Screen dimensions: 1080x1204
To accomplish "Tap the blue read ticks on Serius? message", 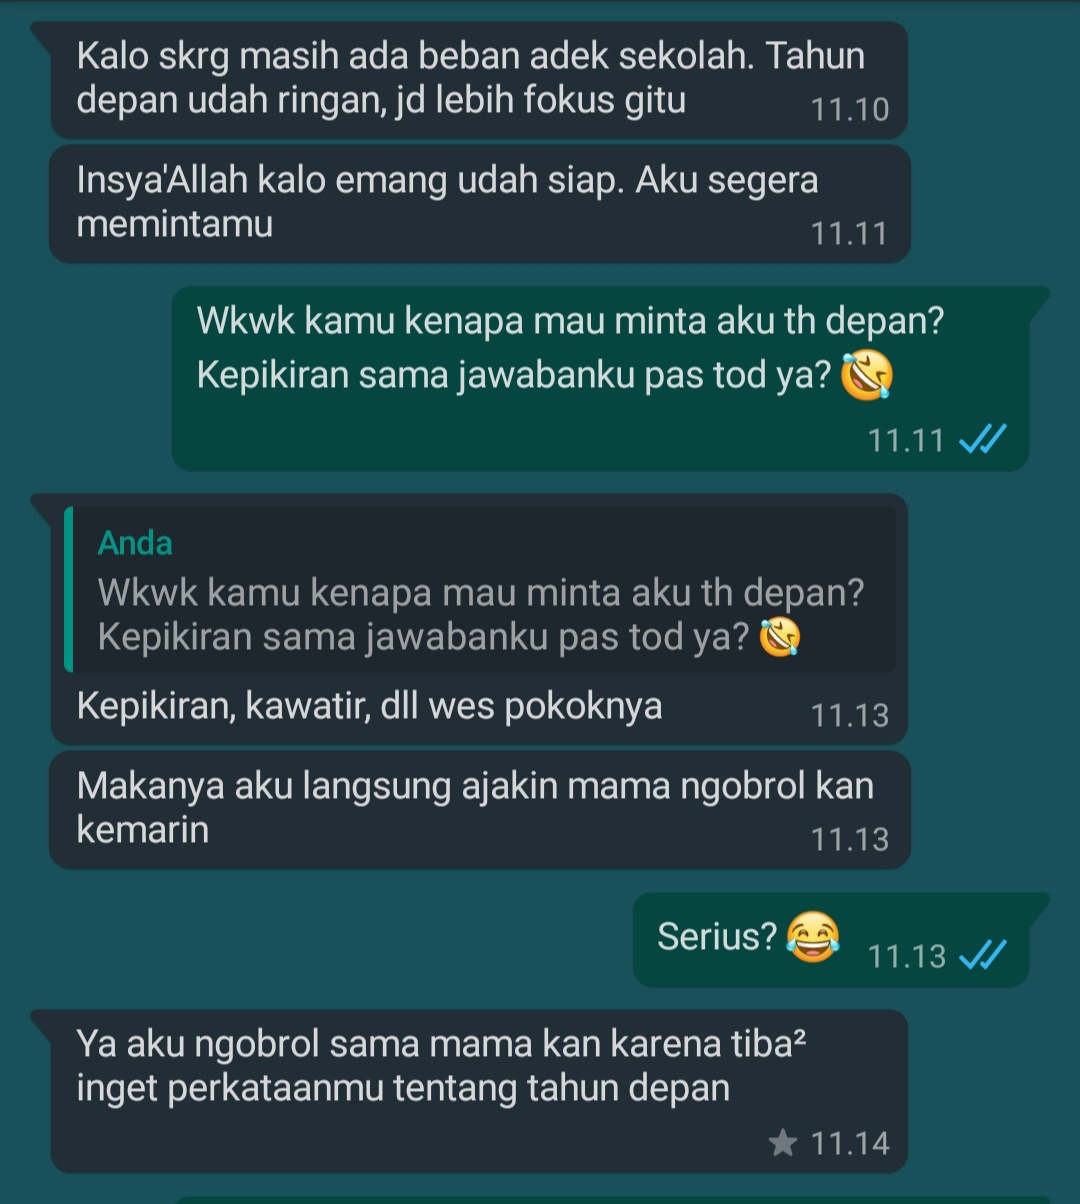I will click(981, 956).
